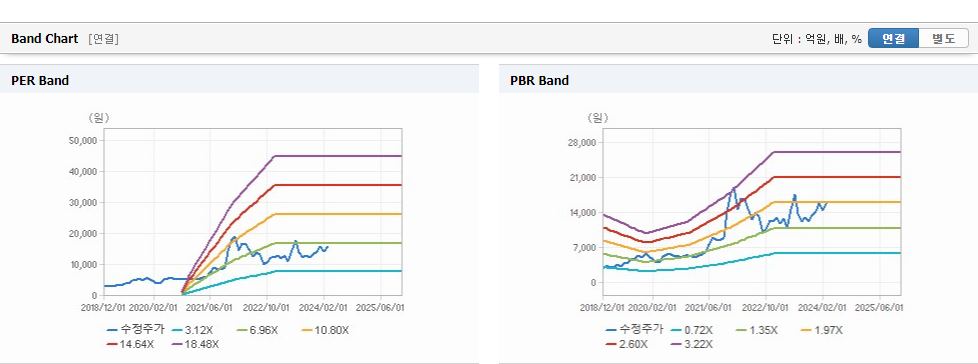Click the 28,000 axis label in PBR chart

[582, 143]
